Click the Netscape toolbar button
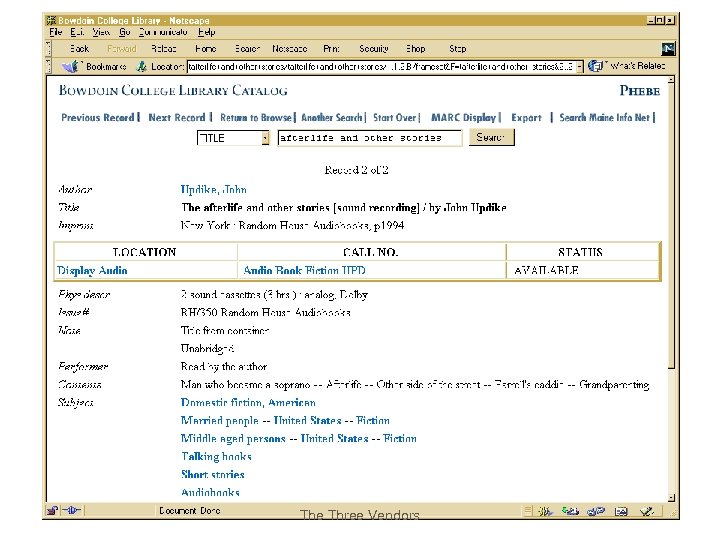Viewport: 720px width, 540px height. click(x=290, y=49)
